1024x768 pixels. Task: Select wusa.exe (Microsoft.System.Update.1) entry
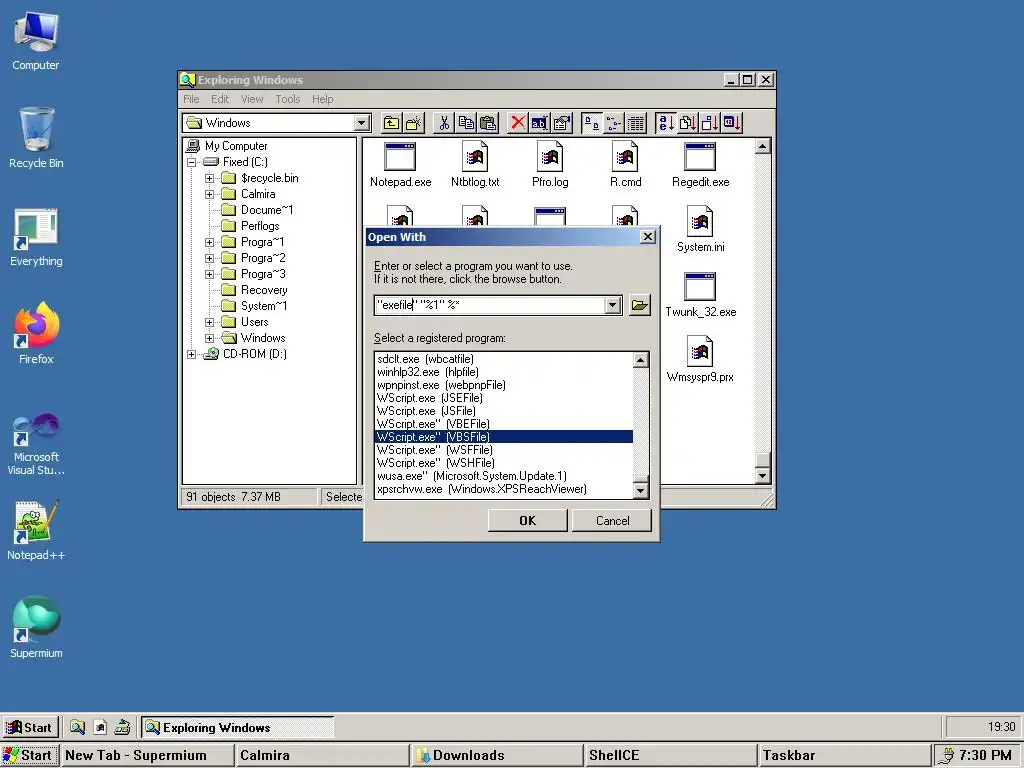click(504, 476)
